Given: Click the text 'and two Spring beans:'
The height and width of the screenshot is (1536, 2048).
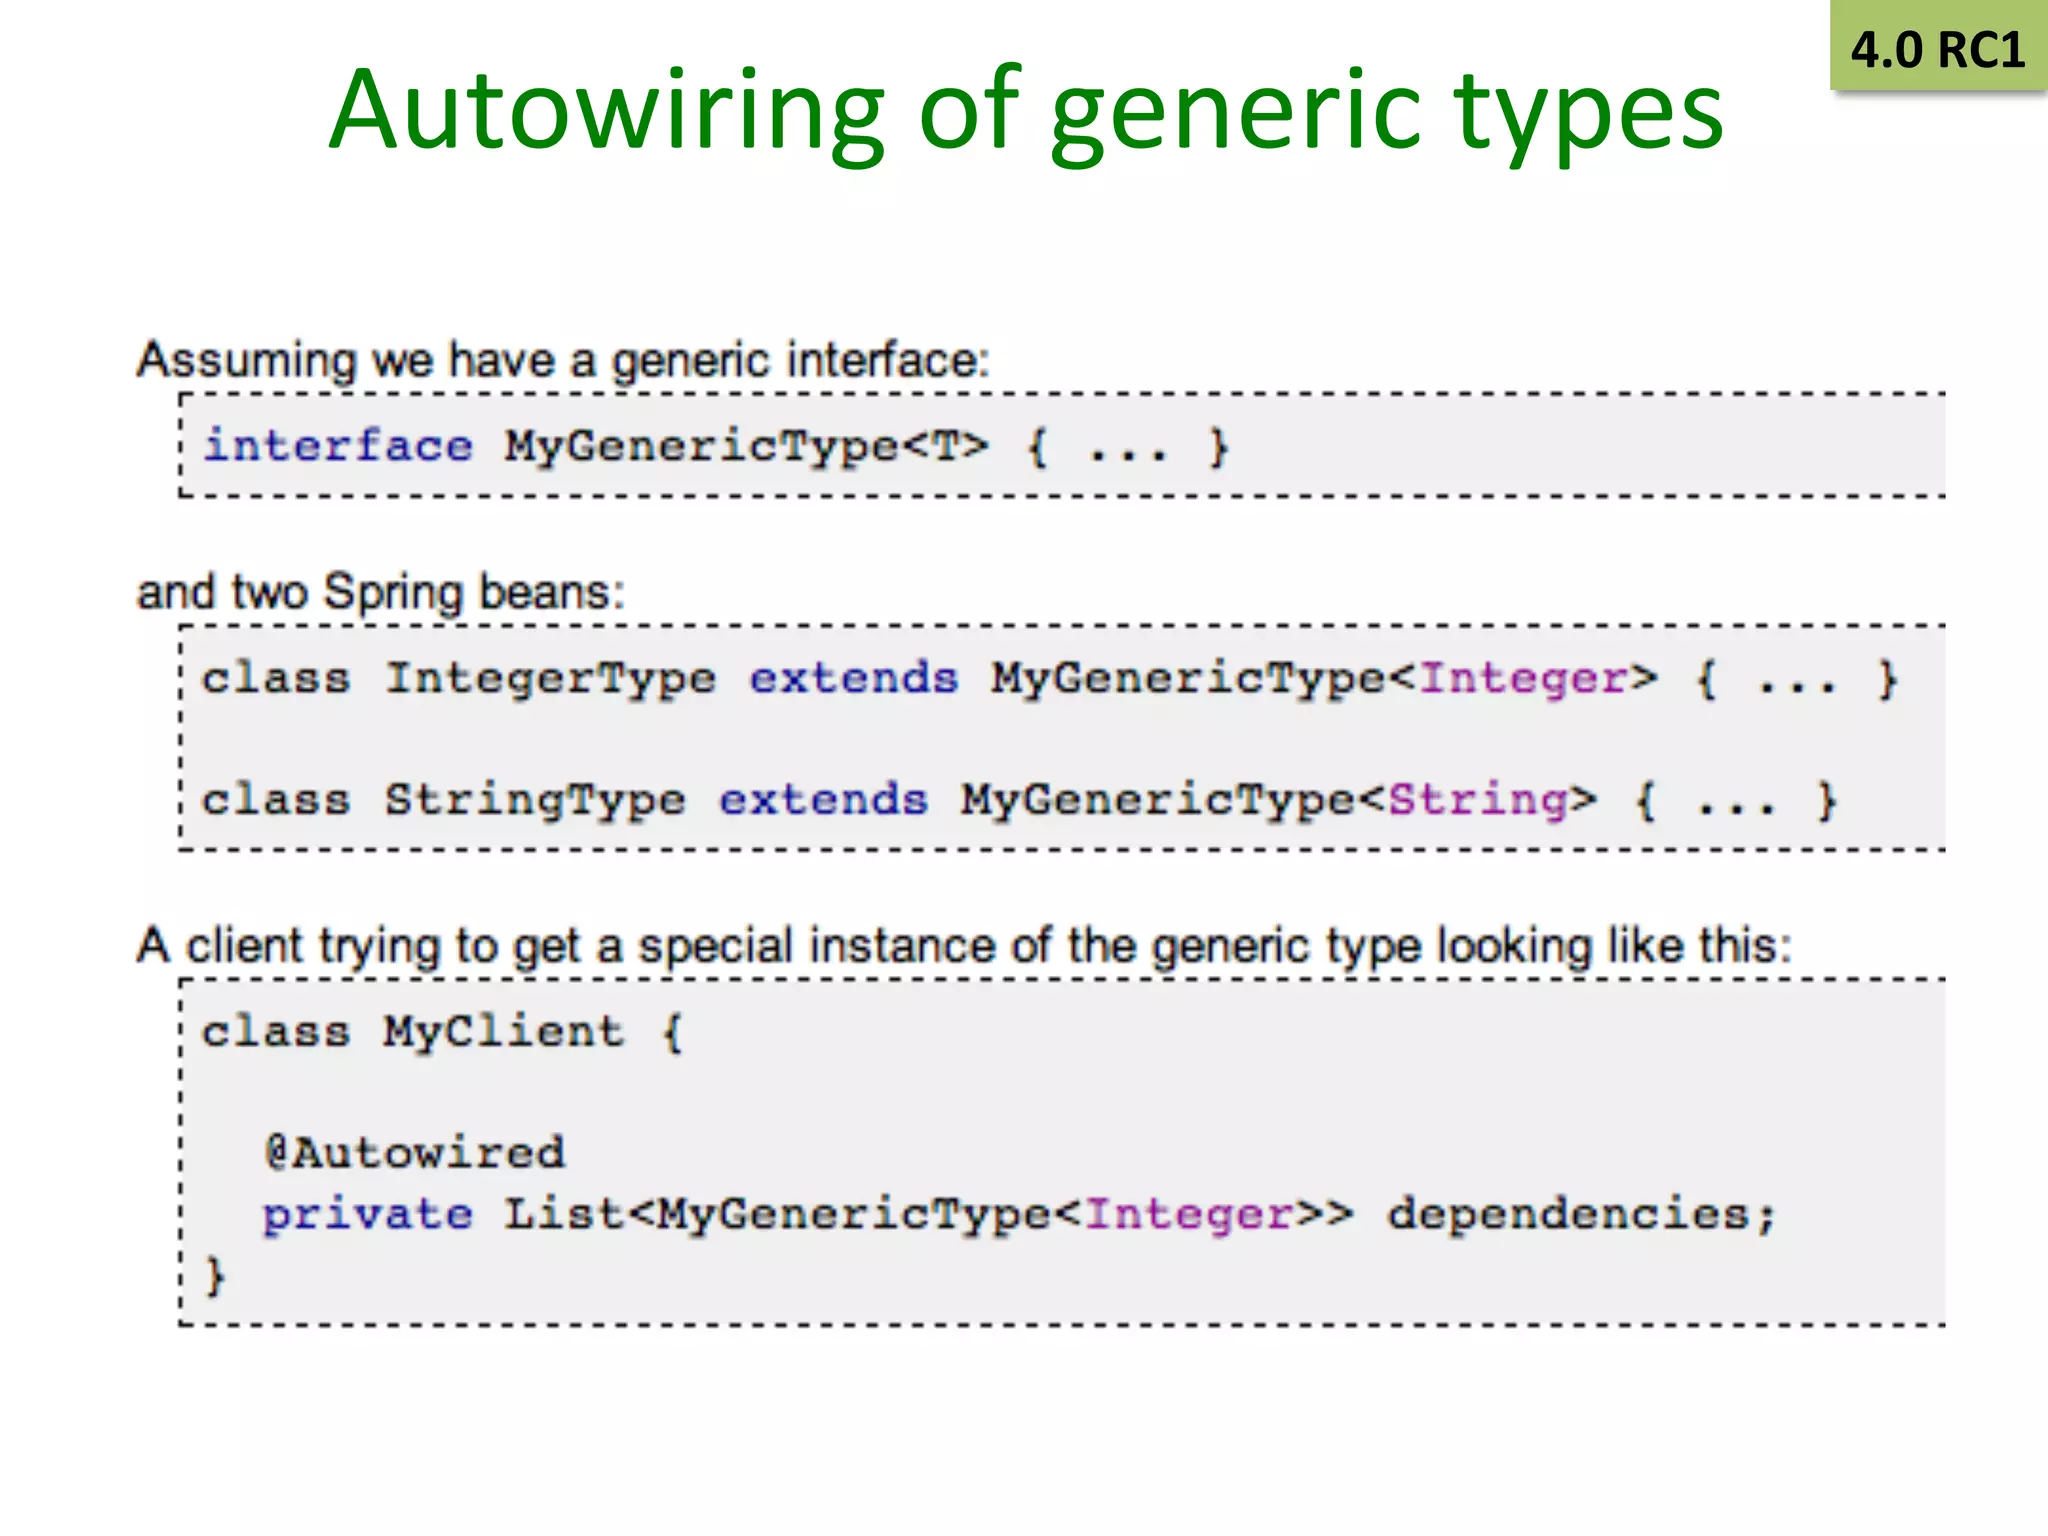Looking at the screenshot, I should pos(381,593).
